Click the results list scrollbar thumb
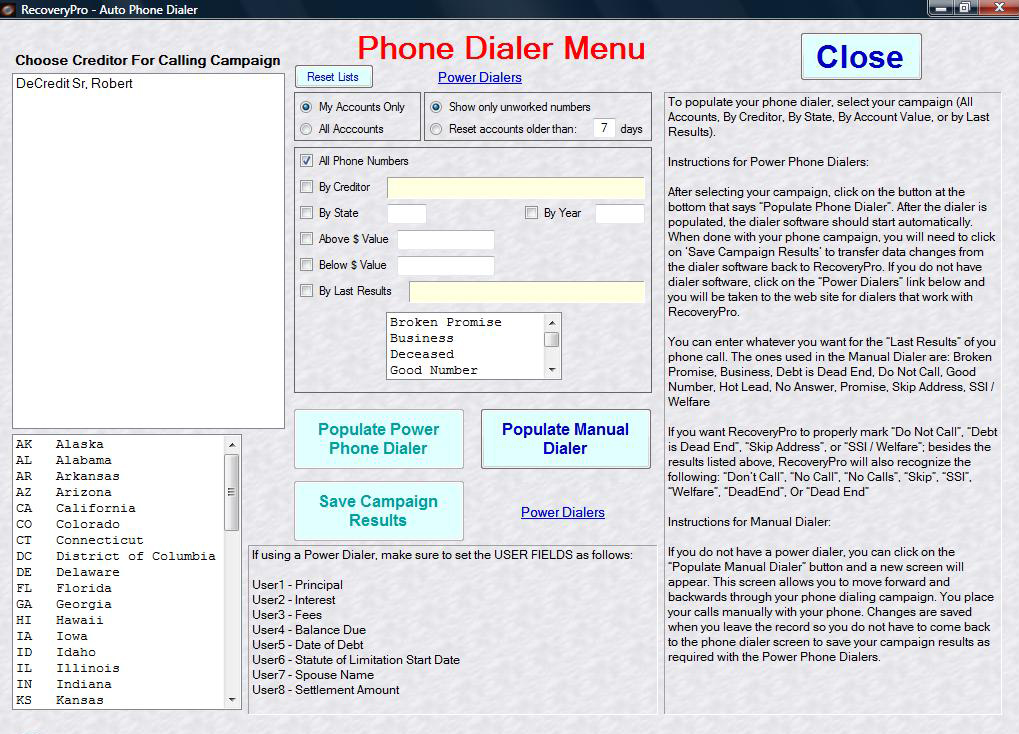Image resolution: width=1019 pixels, height=734 pixels. (552, 340)
